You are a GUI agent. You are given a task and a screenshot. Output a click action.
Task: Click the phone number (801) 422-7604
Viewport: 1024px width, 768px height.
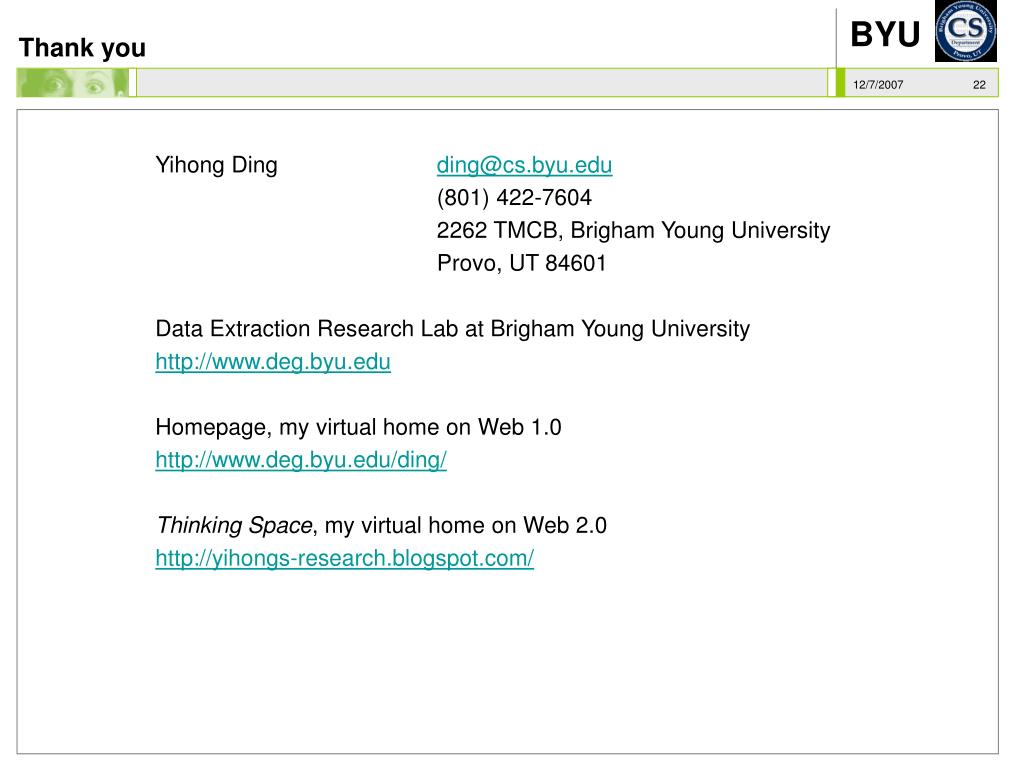(514, 198)
